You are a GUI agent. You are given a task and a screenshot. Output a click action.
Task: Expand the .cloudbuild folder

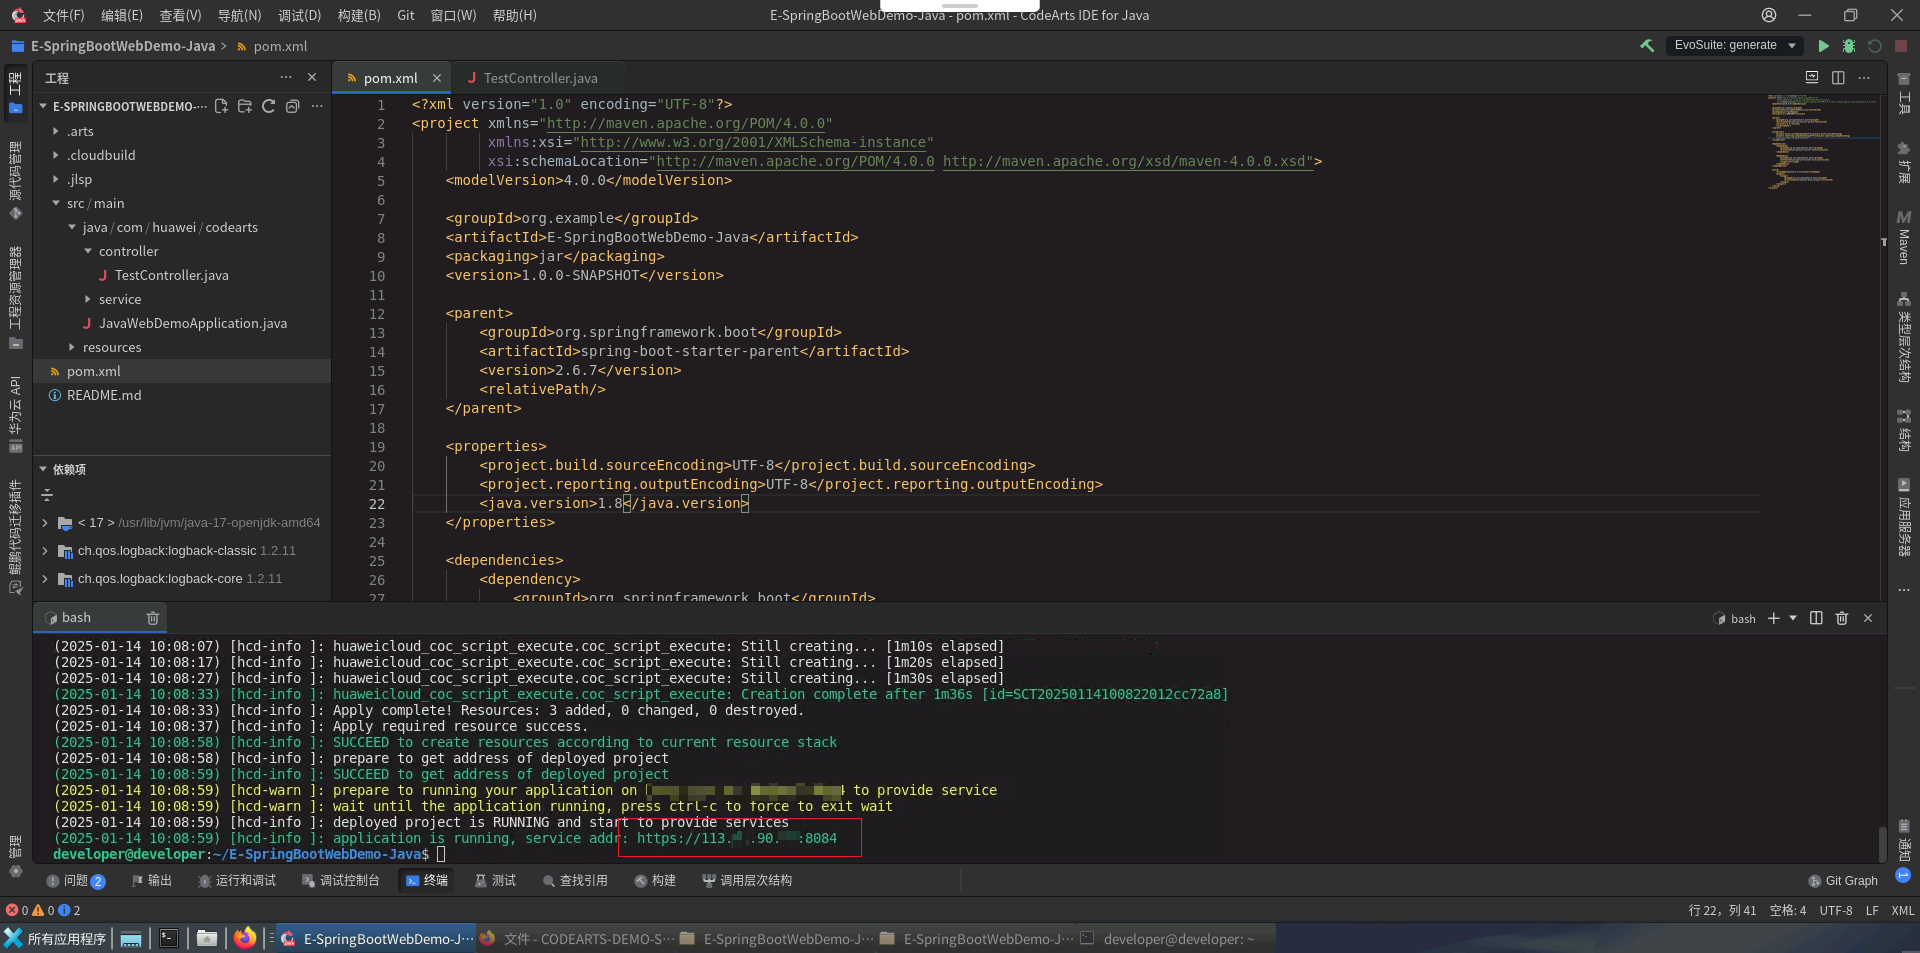point(56,155)
